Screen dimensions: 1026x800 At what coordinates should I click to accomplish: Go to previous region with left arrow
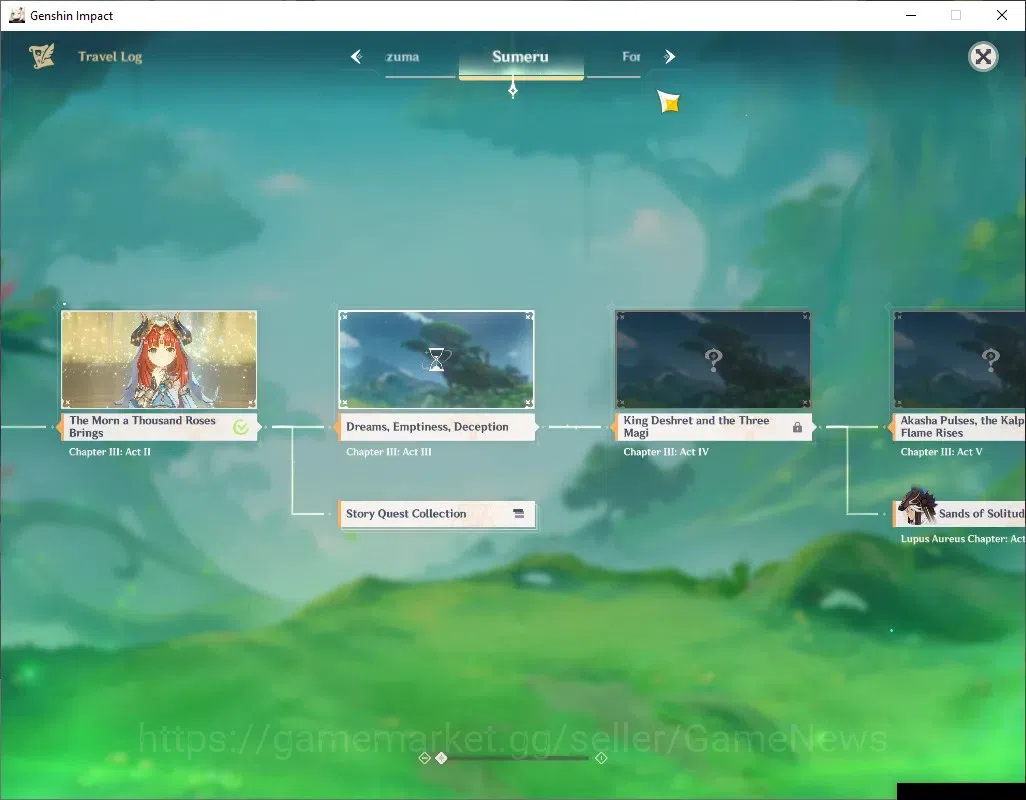pos(356,57)
